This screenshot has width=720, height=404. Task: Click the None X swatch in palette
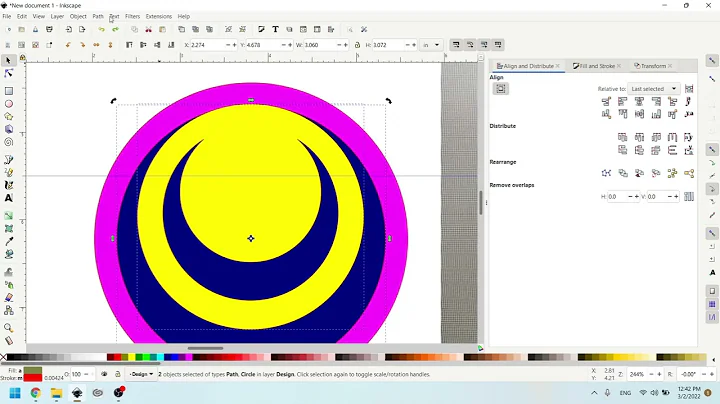[3, 357]
